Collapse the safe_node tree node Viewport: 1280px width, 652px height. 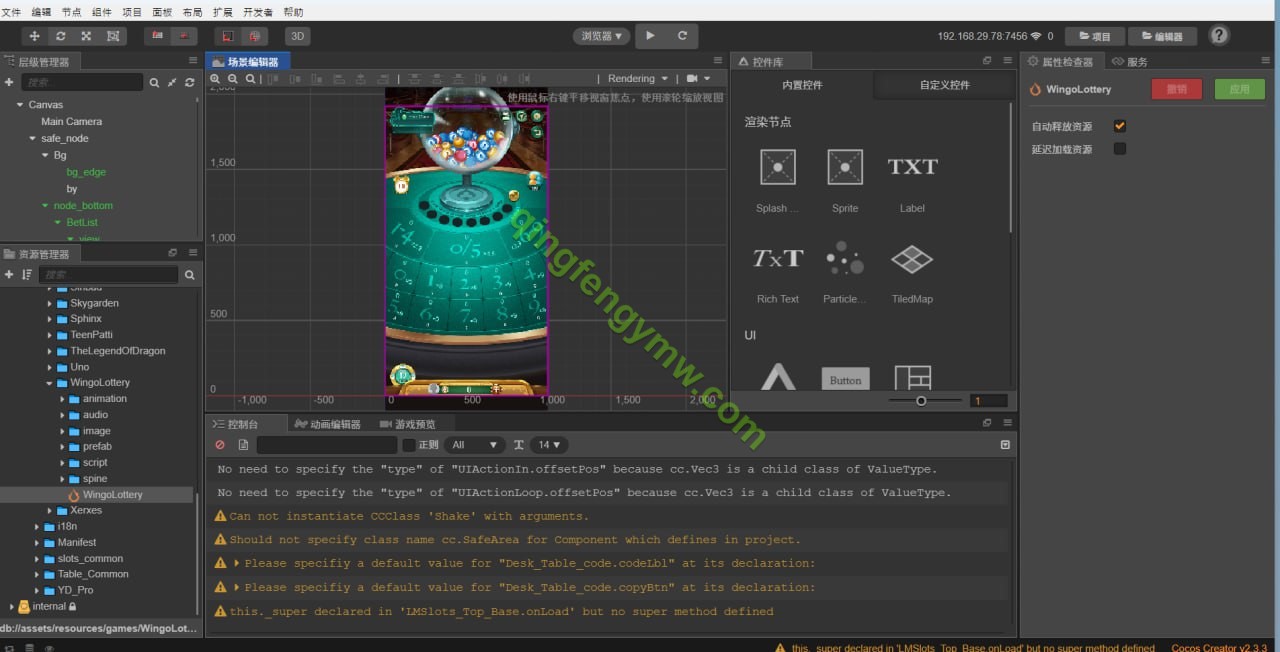(32, 138)
